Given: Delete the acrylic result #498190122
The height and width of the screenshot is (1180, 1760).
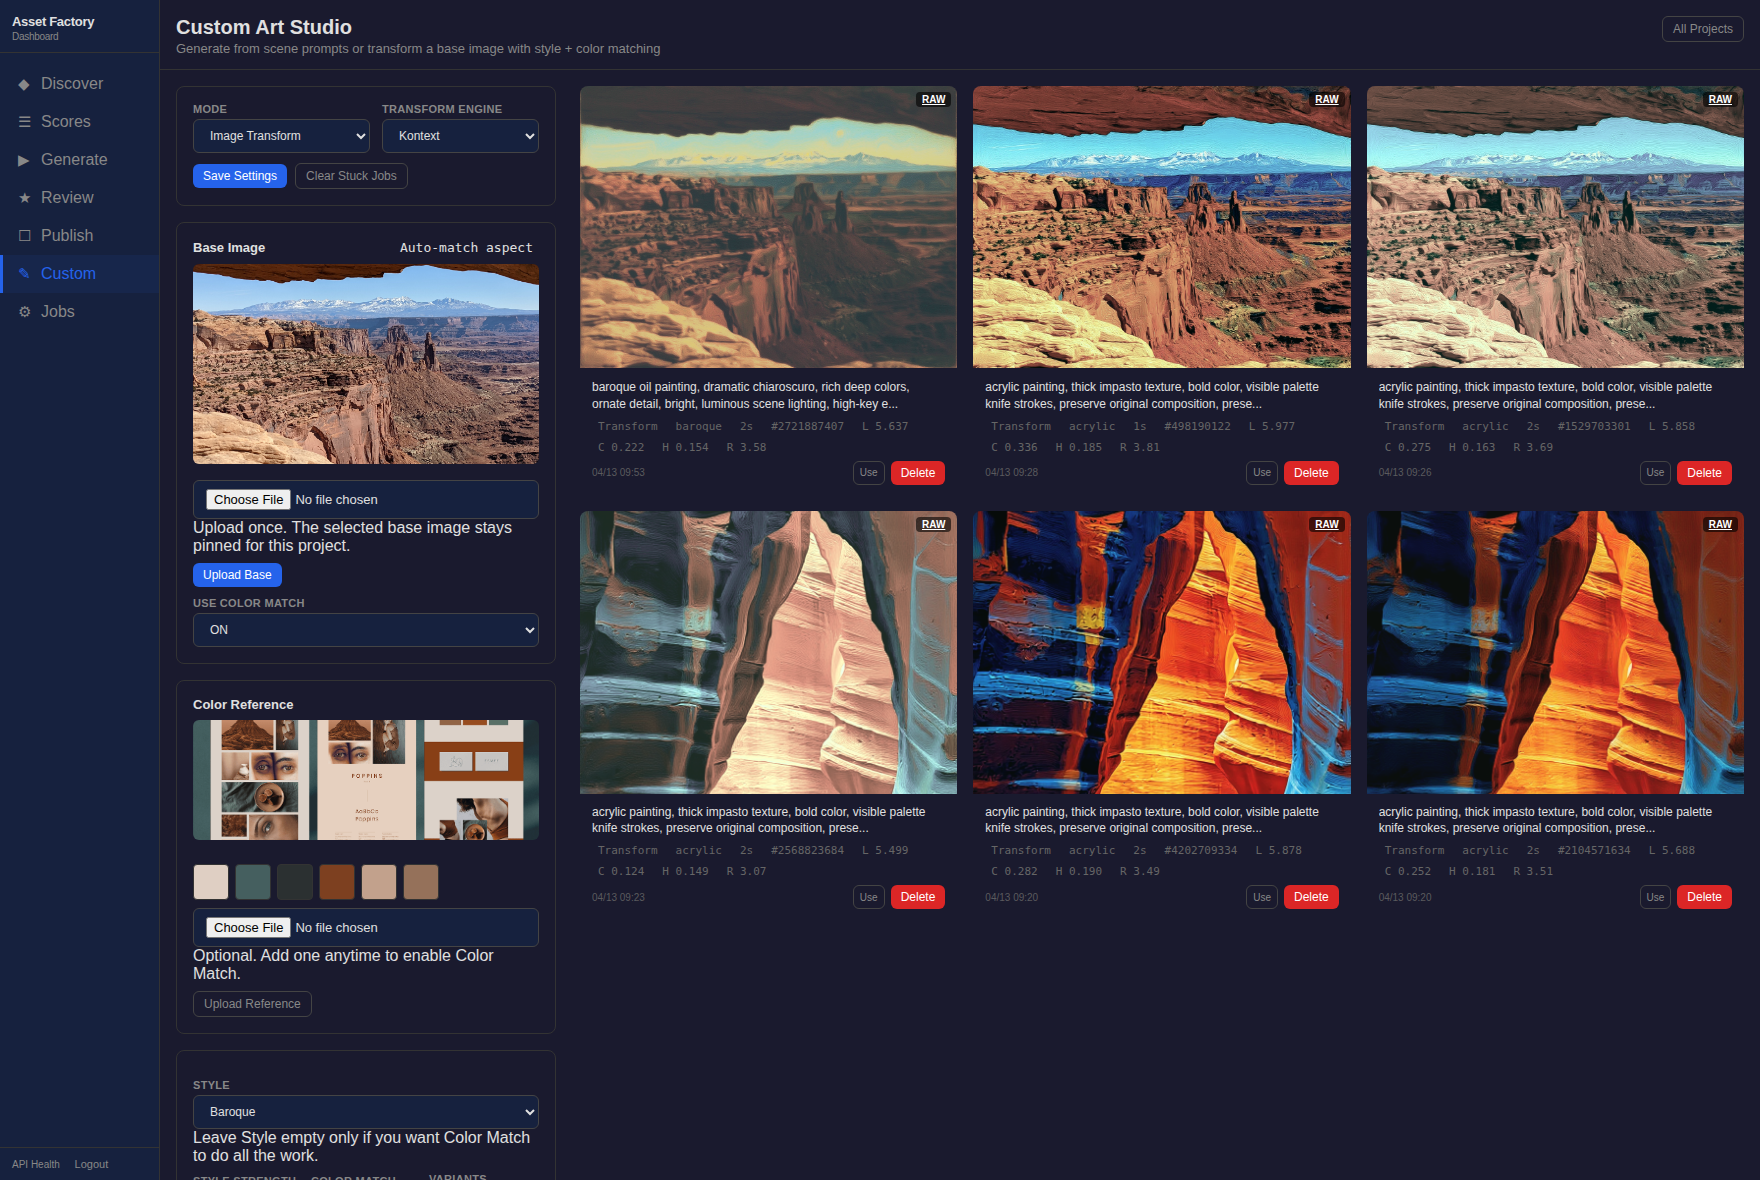Looking at the screenshot, I should tap(1311, 473).
